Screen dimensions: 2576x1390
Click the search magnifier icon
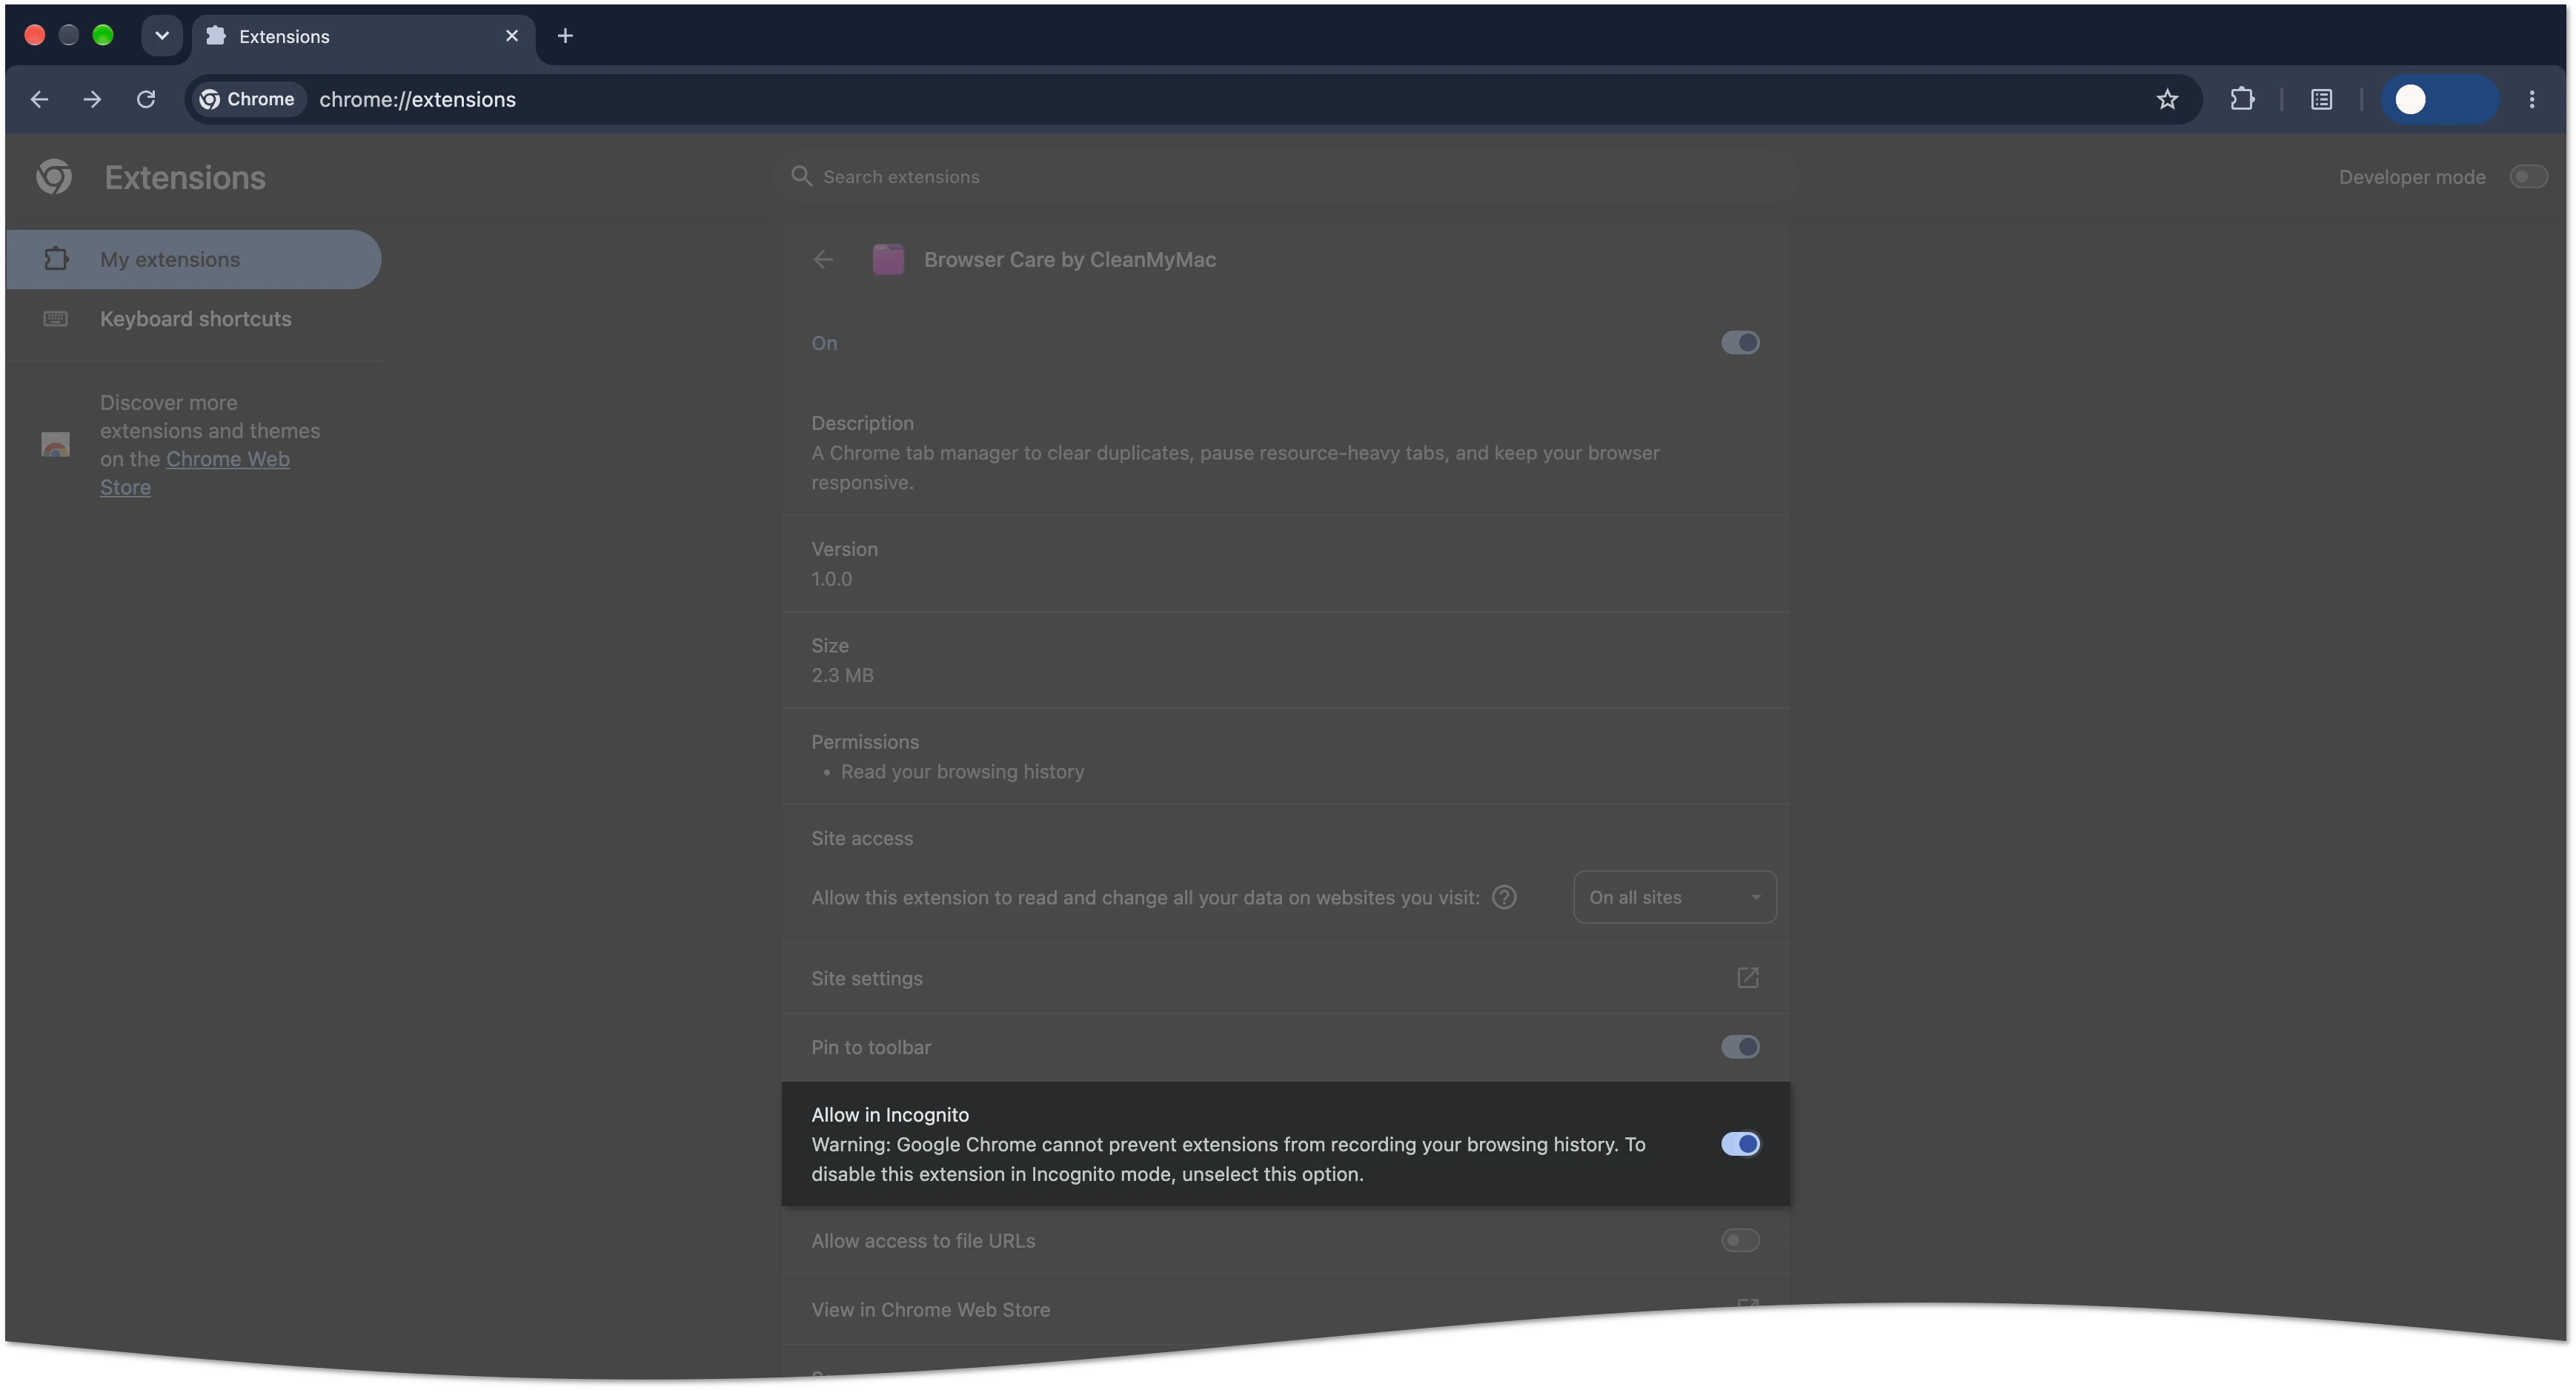point(801,176)
